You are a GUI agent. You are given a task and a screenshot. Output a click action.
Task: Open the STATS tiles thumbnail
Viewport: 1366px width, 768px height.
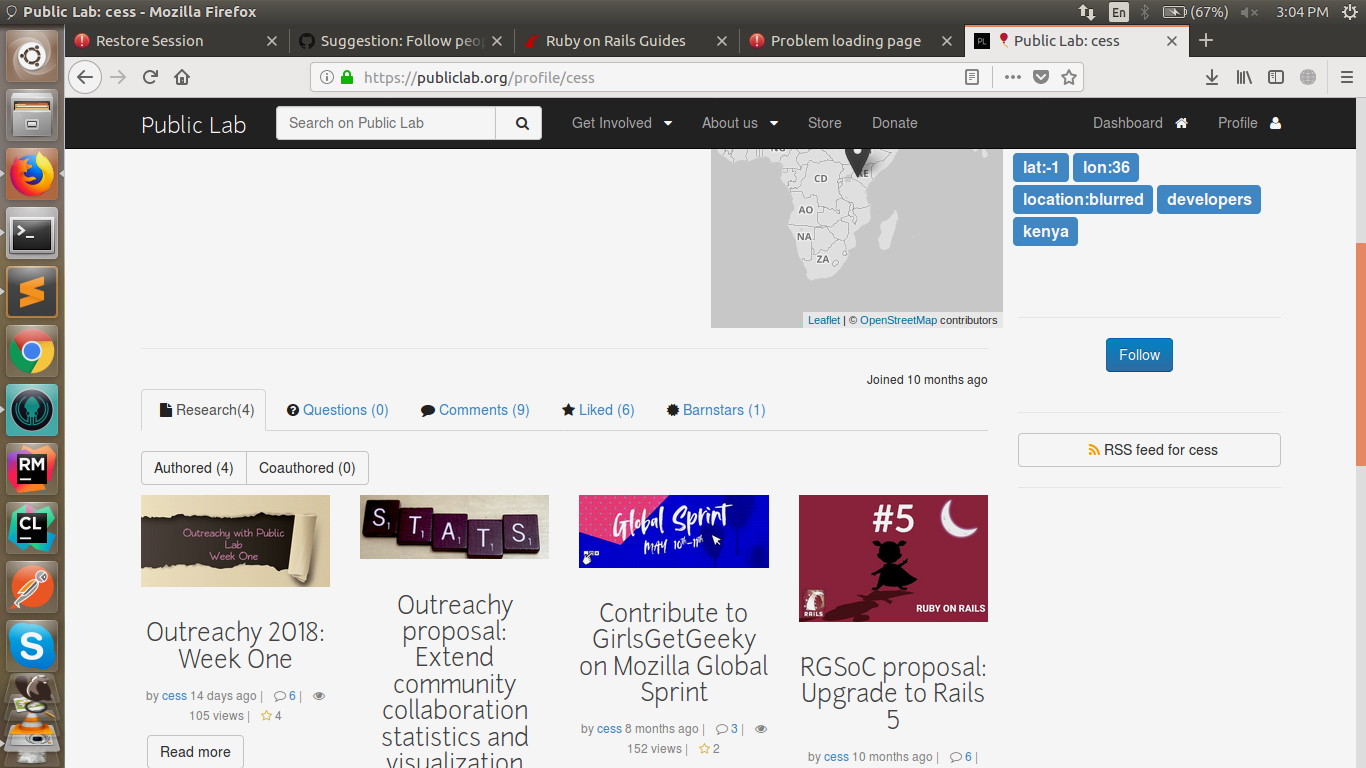click(454, 527)
